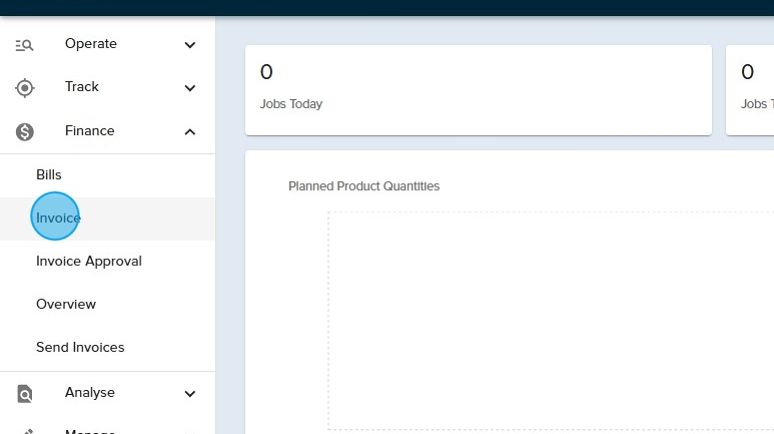774x434 pixels.
Task: Click the Planned Product Quantities chart title
Action: point(364,186)
